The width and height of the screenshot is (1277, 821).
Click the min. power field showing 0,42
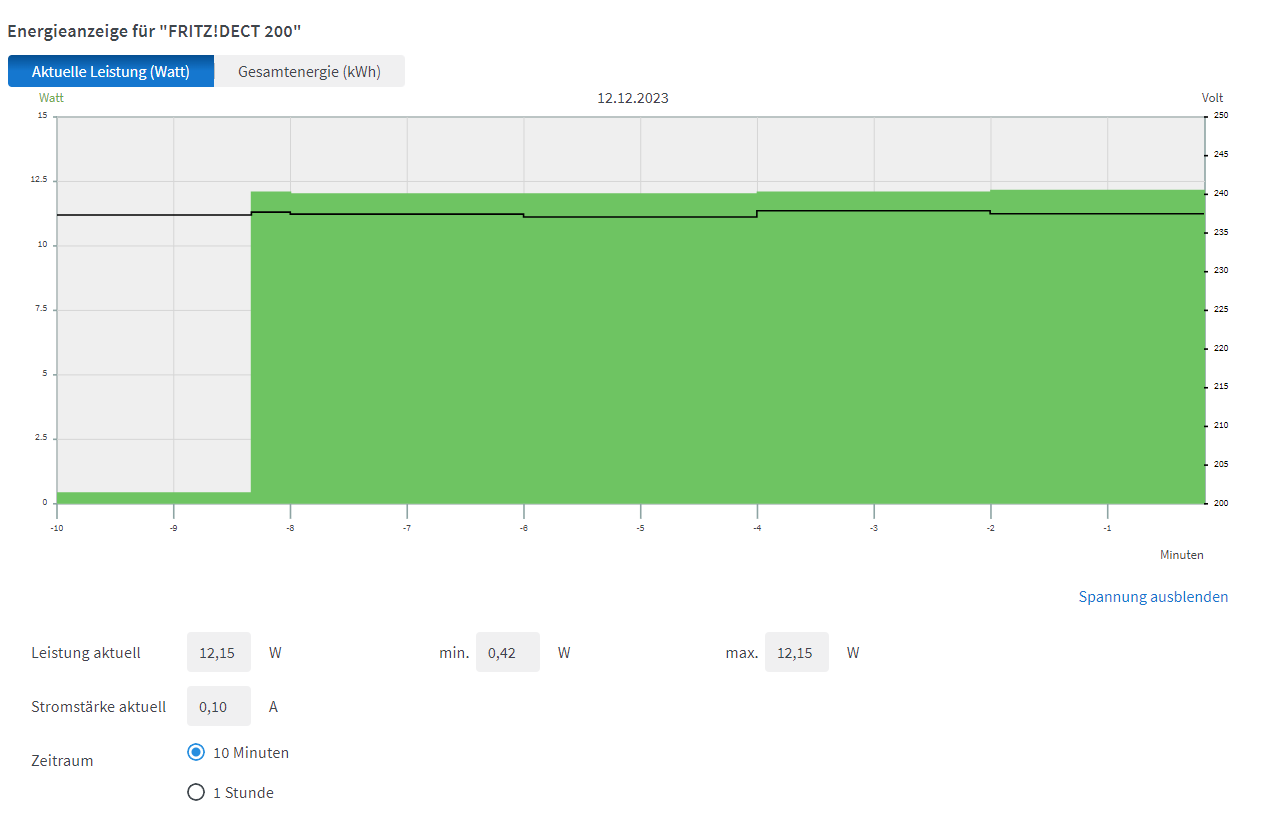click(x=507, y=653)
